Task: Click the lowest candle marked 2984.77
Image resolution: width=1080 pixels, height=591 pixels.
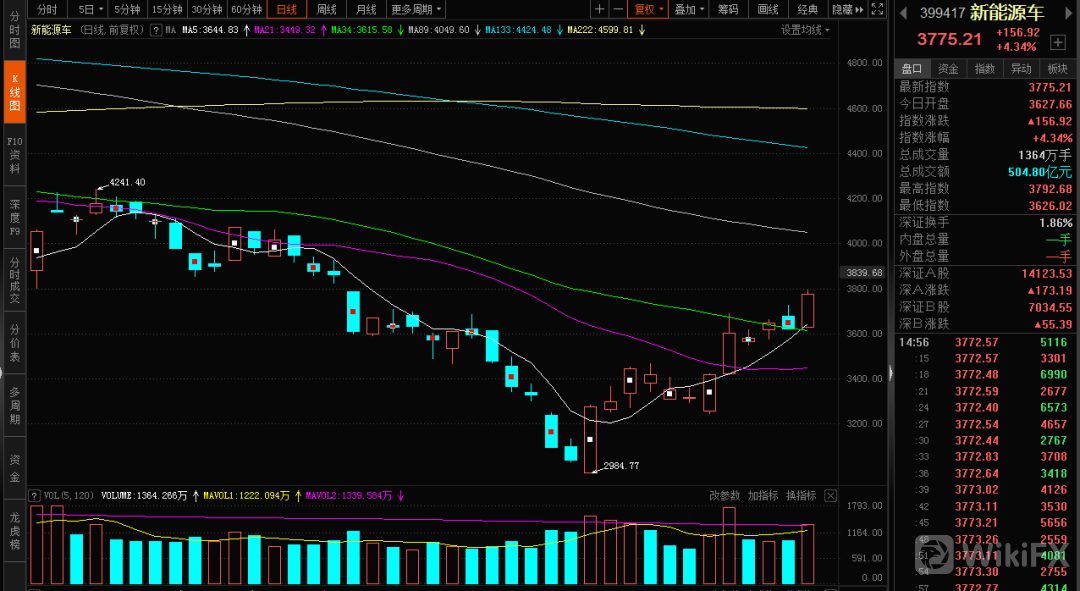Action: [590, 439]
